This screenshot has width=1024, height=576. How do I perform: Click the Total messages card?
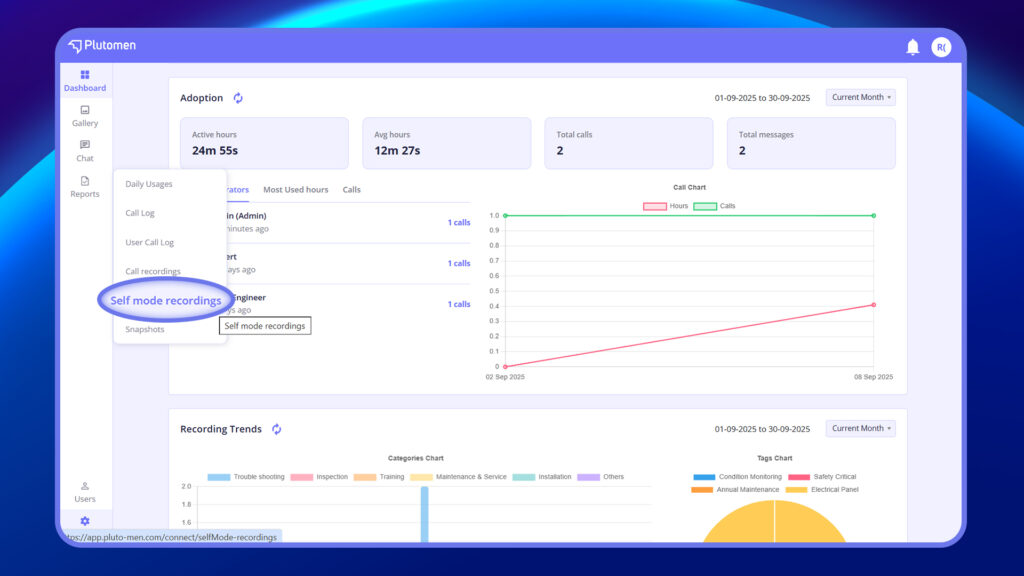point(811,143)
